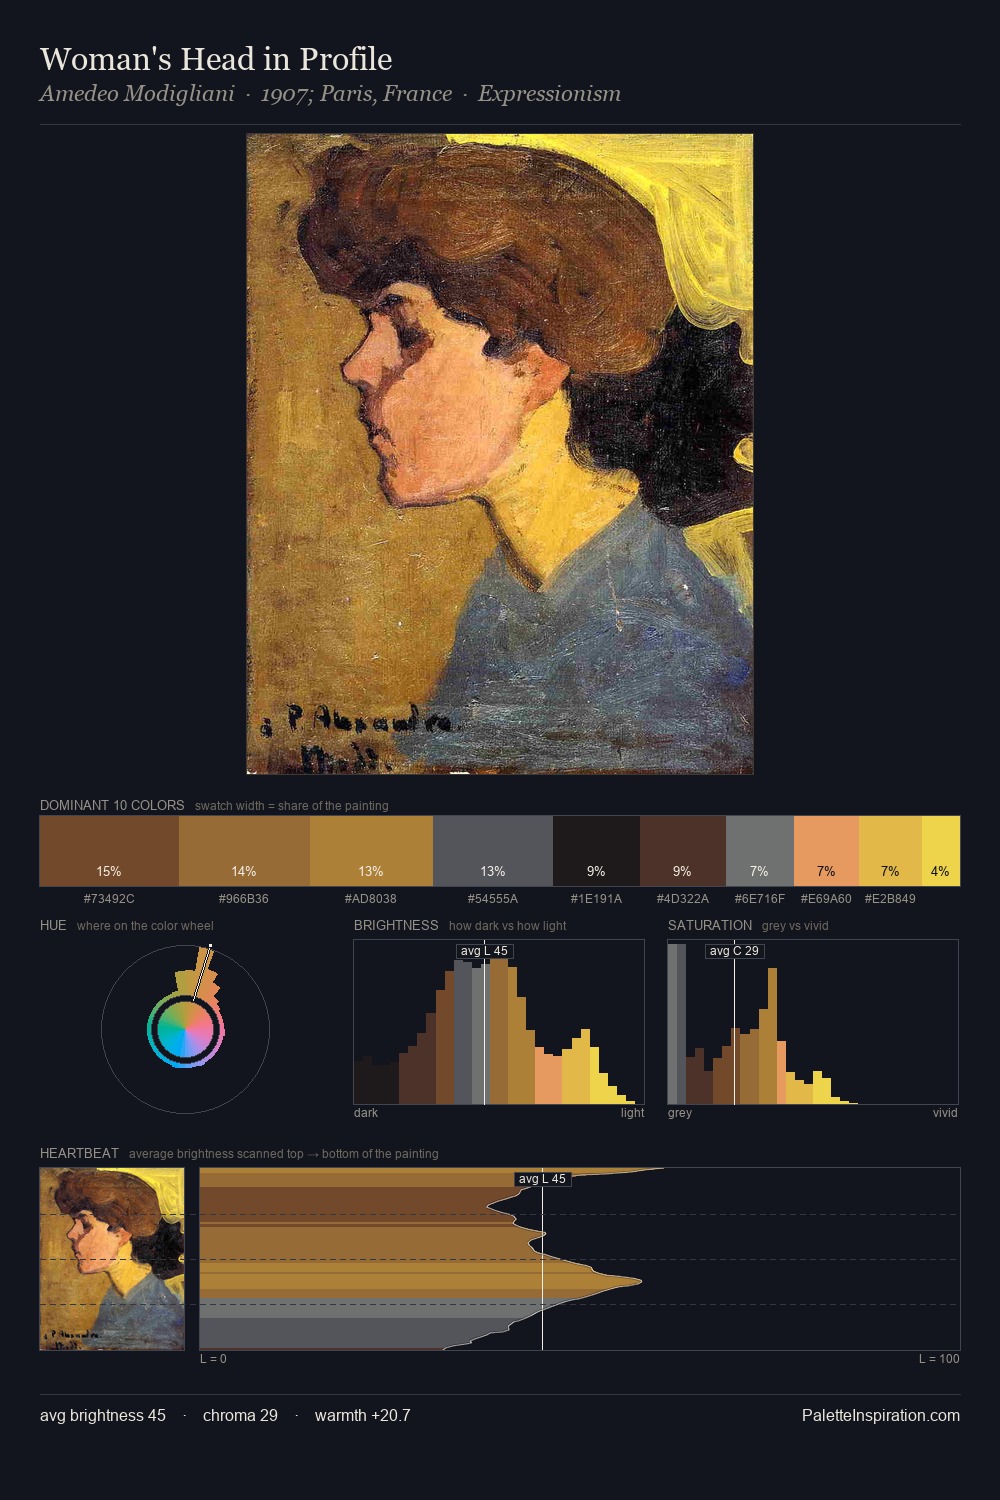The height and width of the screenshot is (1500, 1000).
Task: Click the avg L 45 label in the brightness histogram
Action: point(484,951)
